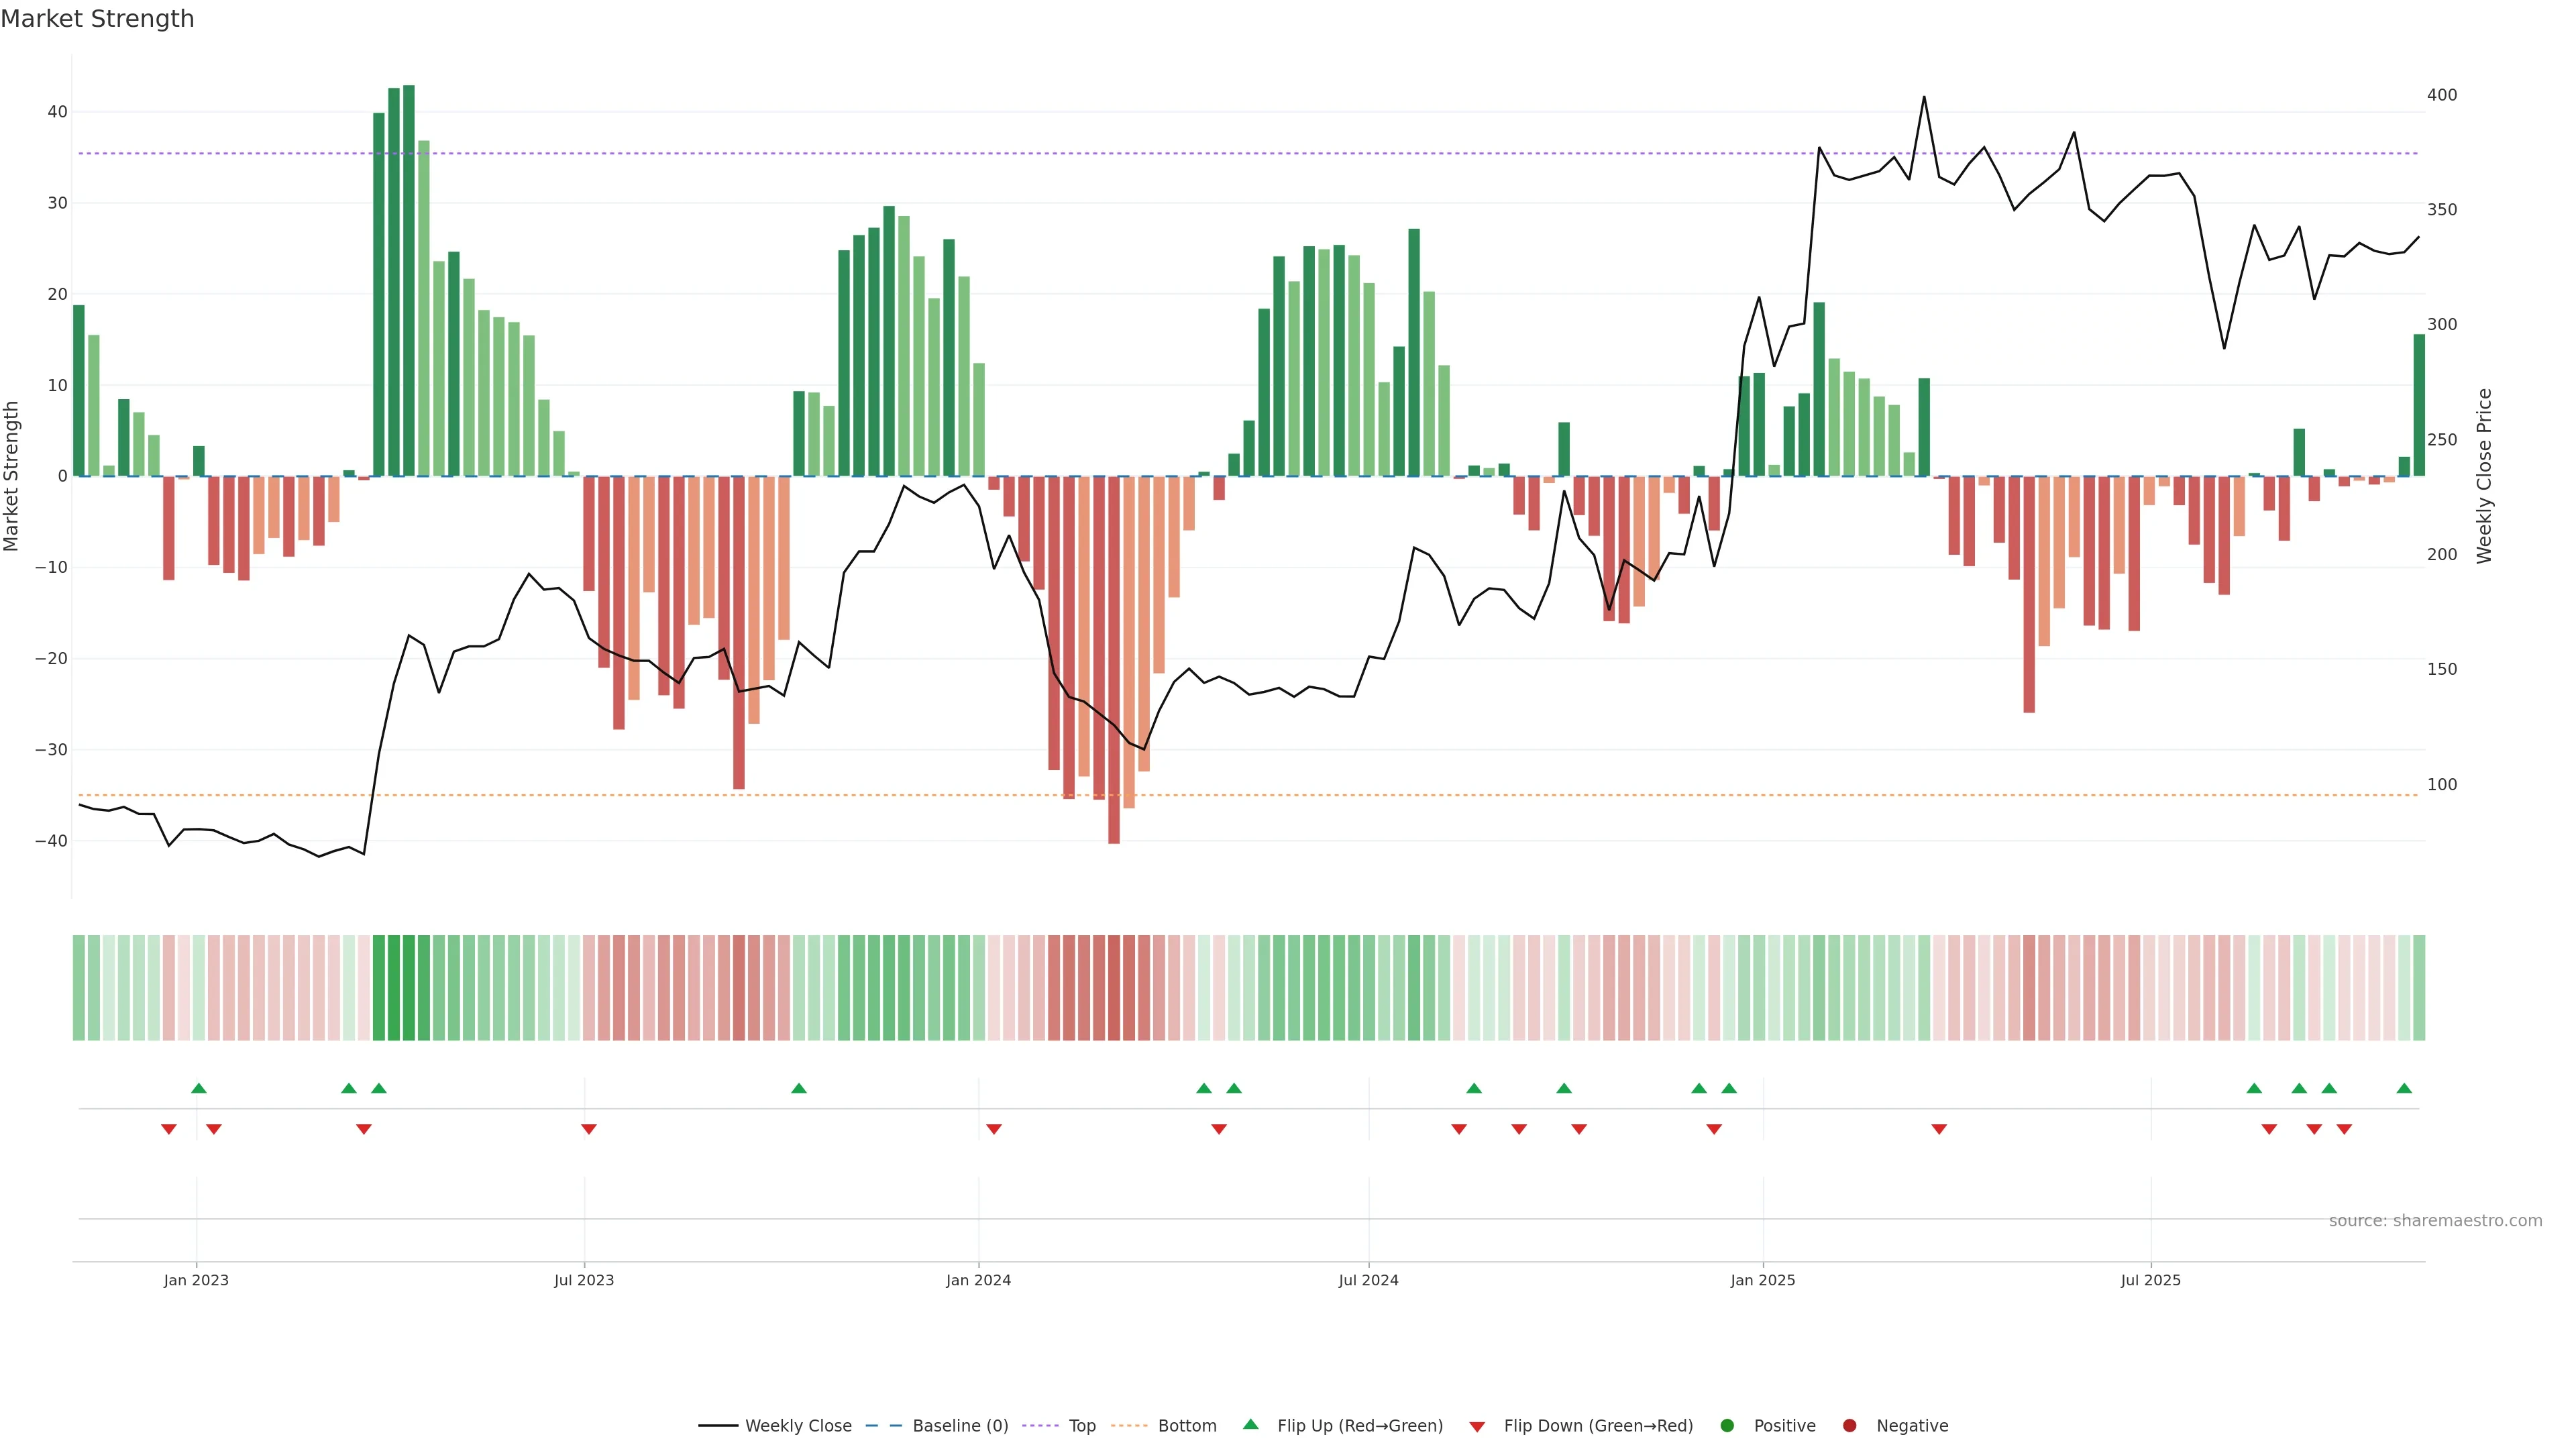Click the darkest green heatmap strip cell
2576x1449 pixels.
pos(408,987)
